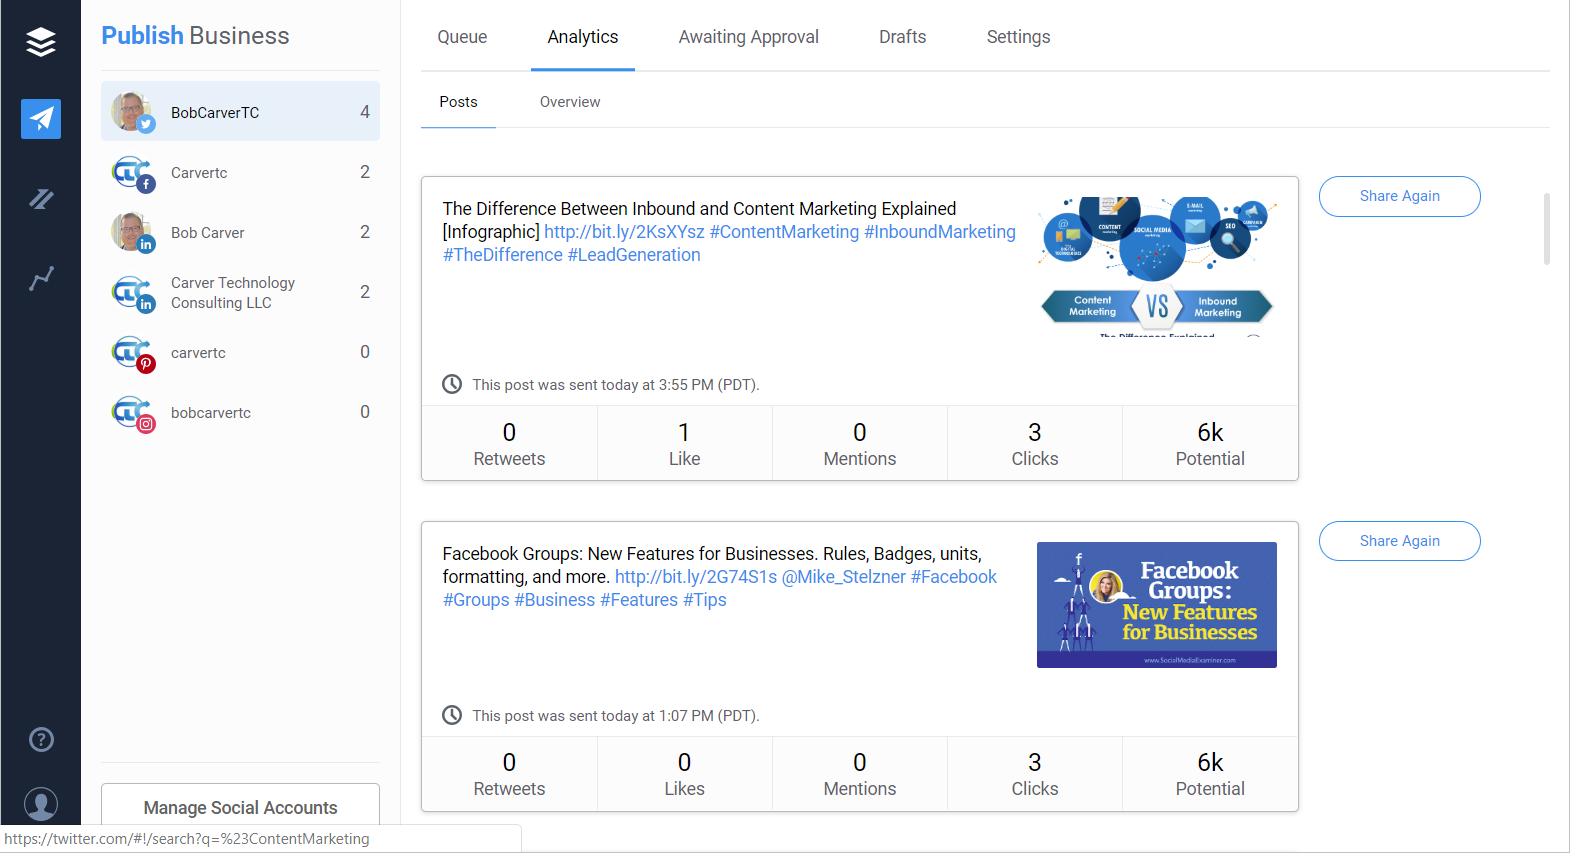Click the #InboundMarketing hashtag
Screen dimensions: 1570x853
[940, 232]
